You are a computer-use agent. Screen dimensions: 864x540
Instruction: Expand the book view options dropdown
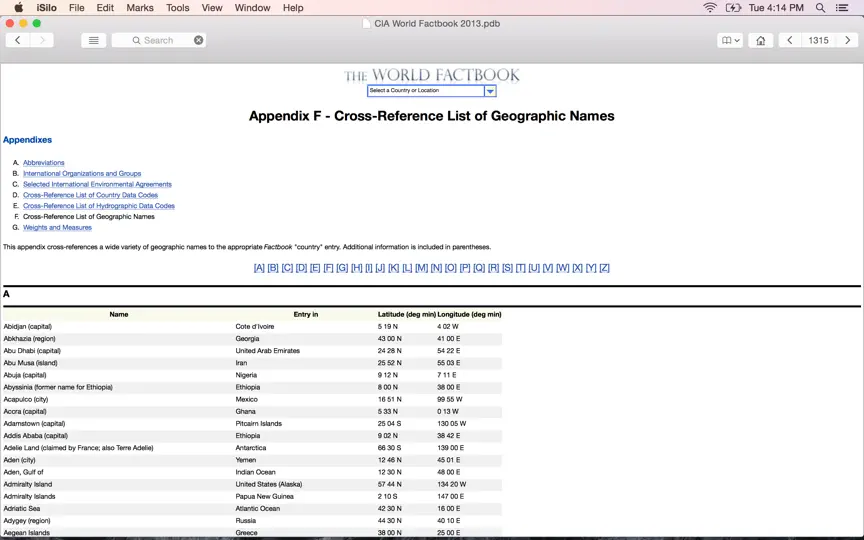tap(730, 40)
